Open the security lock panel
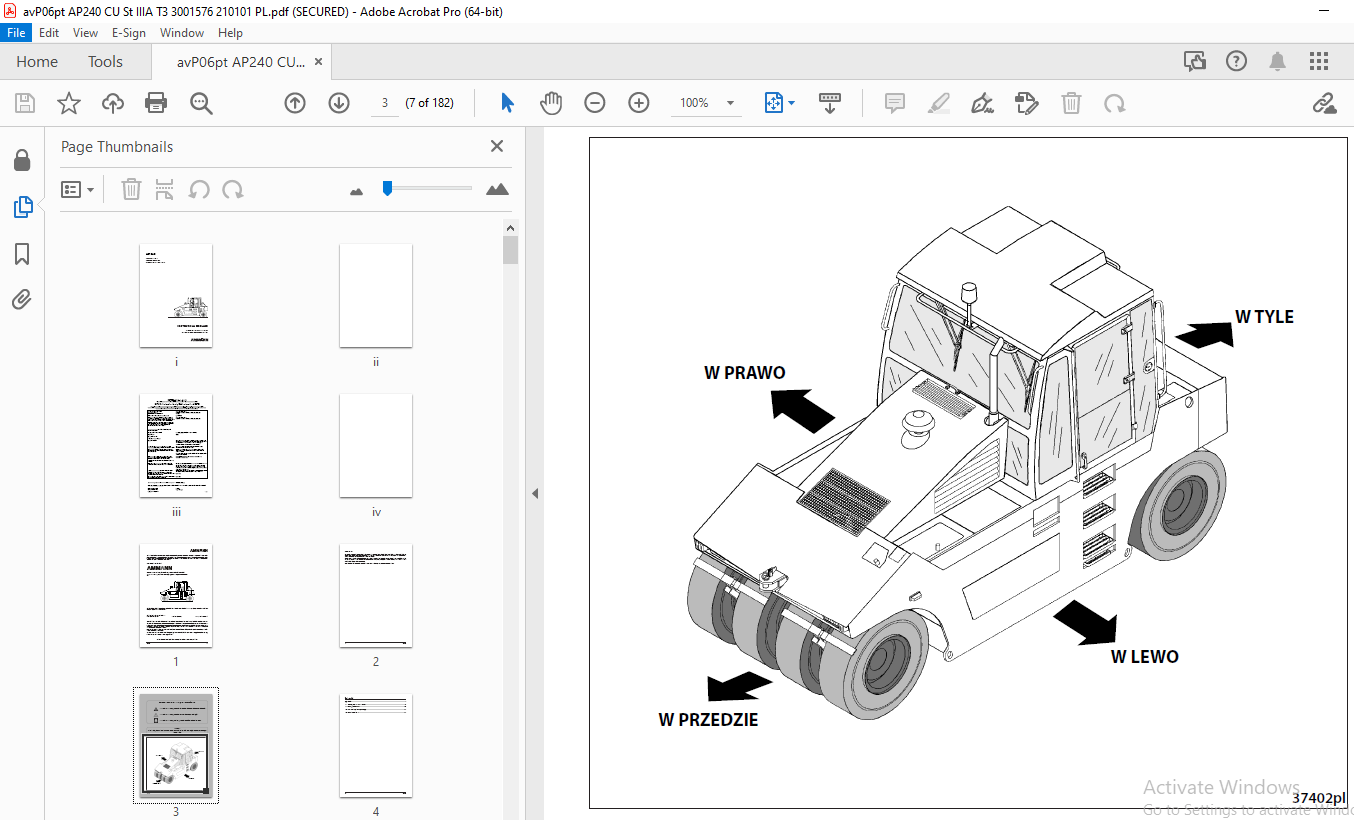This screenshot has height=820, width=1354. pos(22,160)
